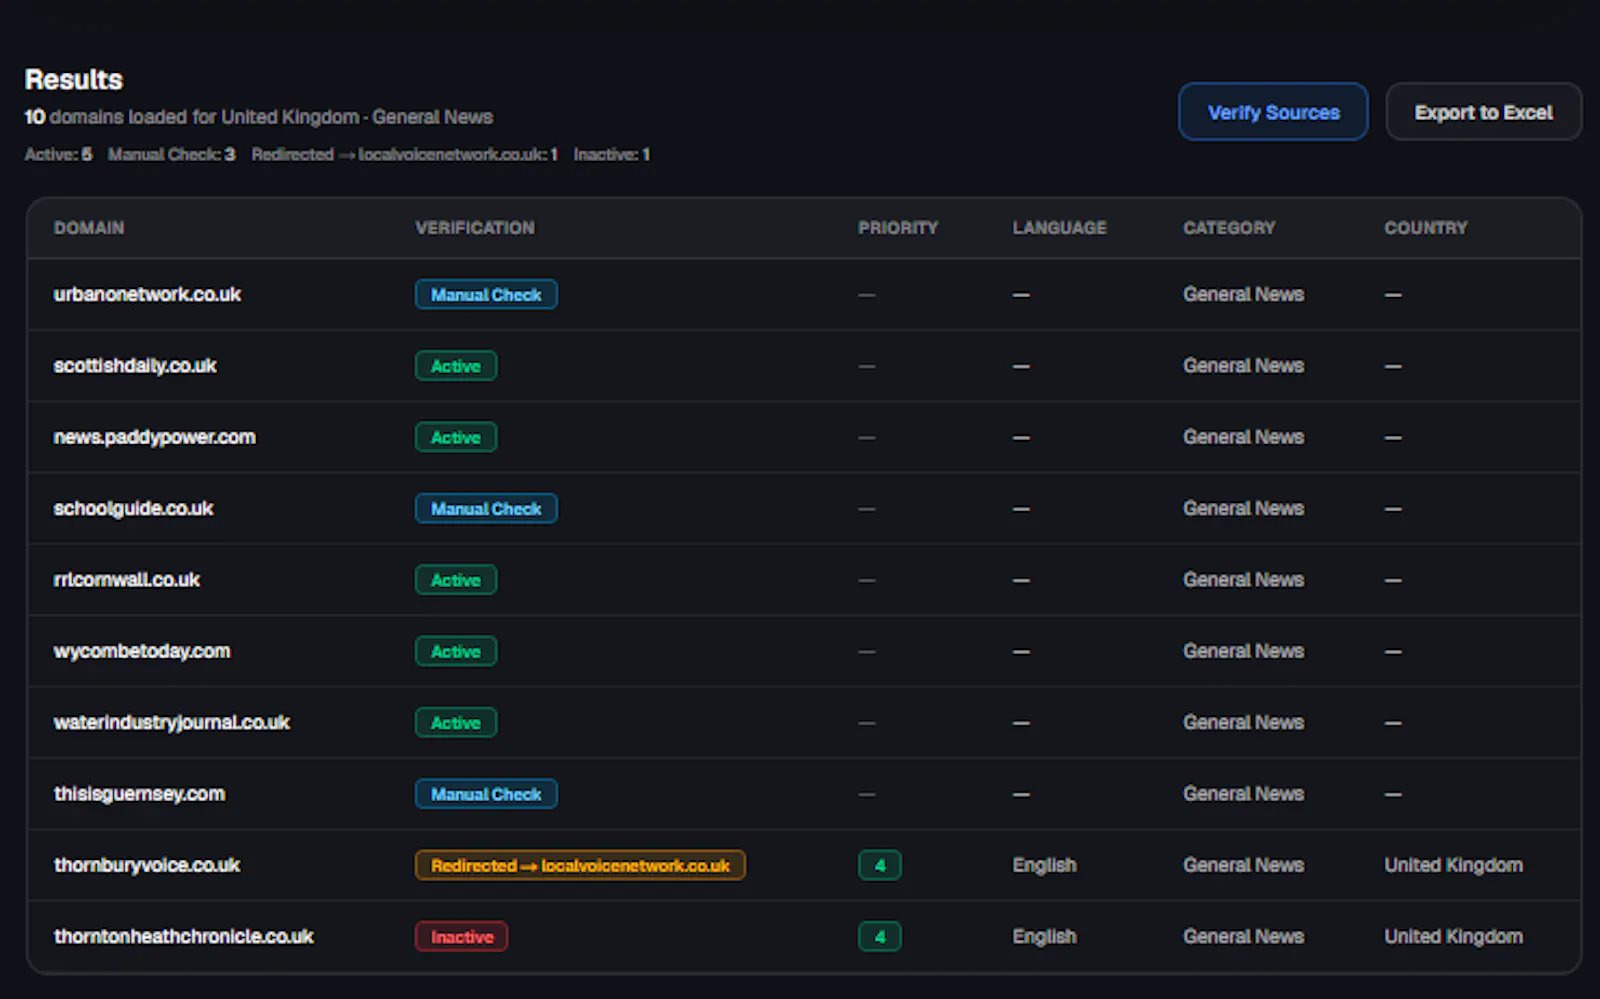The width and height of the screenshot is (1600, 999).
Task: Select schoolguide.co.uk in the table
Action: pos(133,508)
